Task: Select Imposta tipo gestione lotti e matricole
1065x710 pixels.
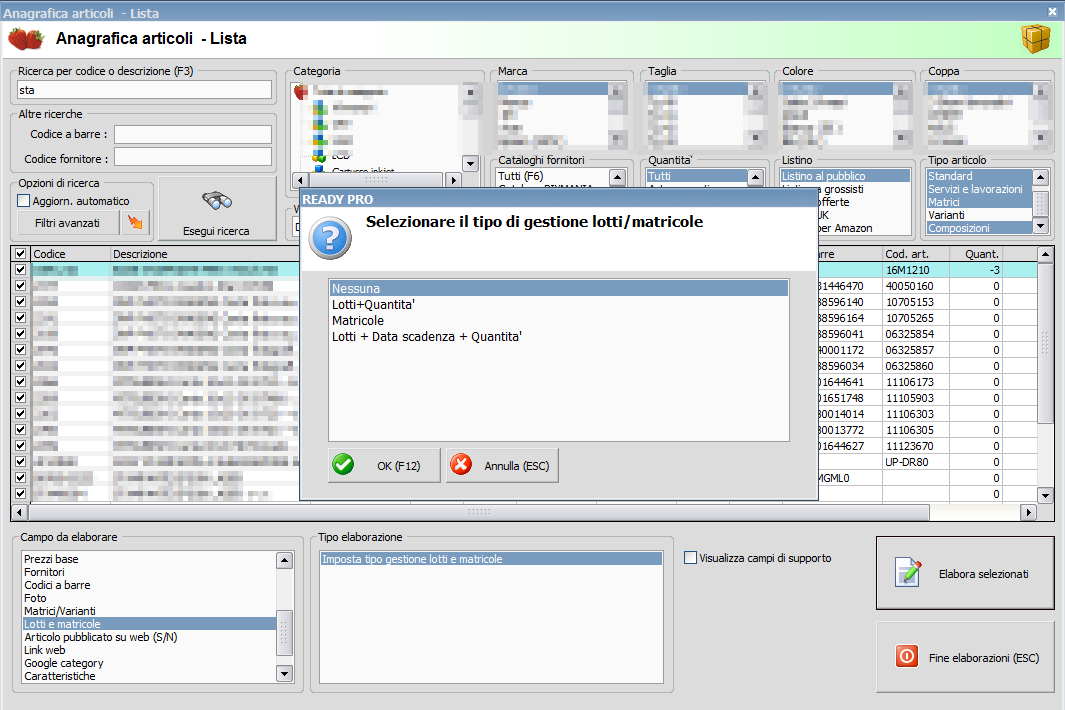Action: point(491,558)
